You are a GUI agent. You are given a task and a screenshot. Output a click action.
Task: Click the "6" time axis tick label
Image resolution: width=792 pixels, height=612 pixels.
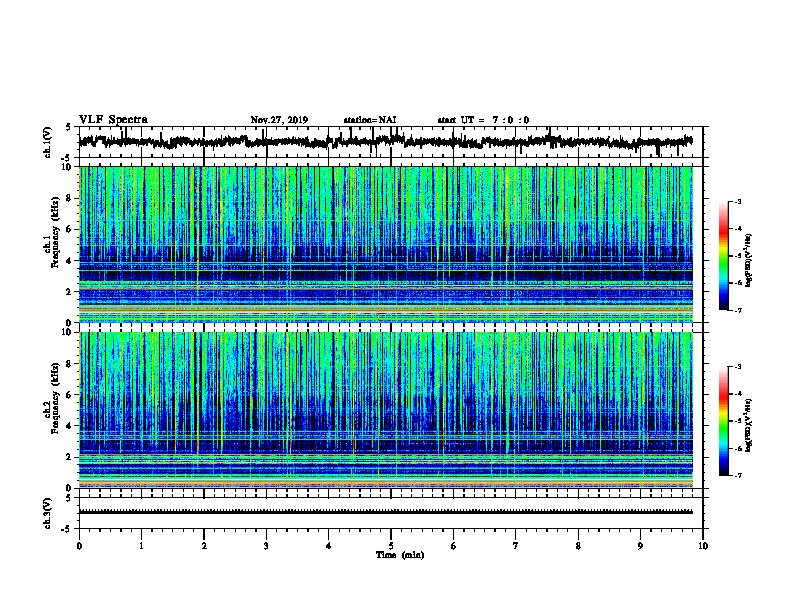click(x=454, y=546)
